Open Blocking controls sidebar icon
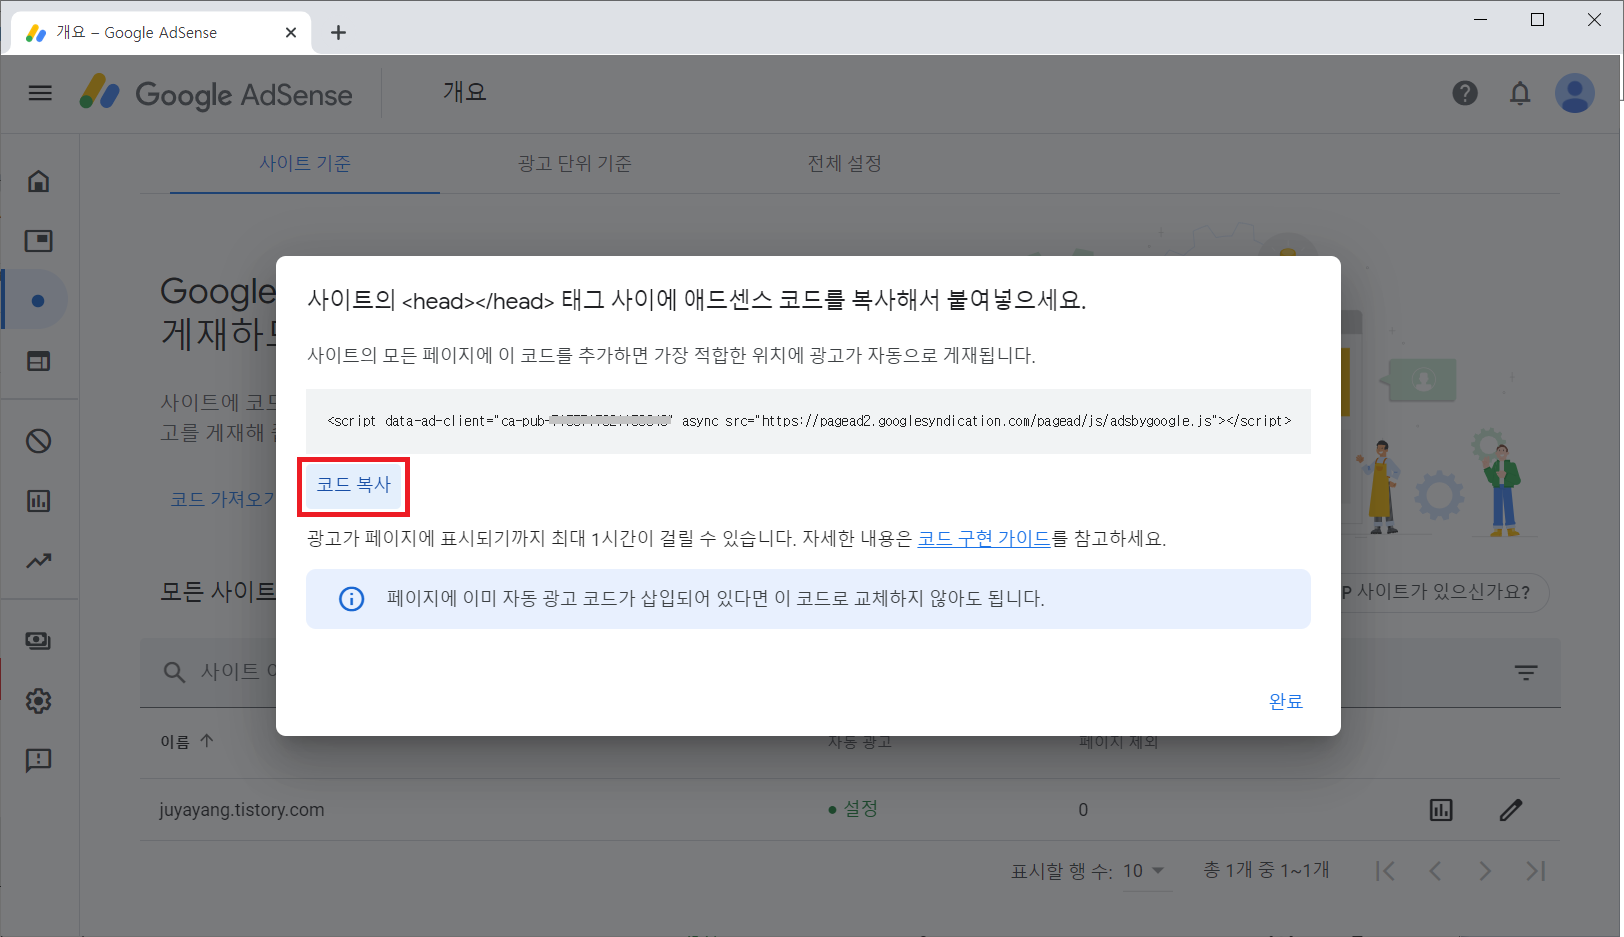The width and height of the screenshot is (1624, 937). (x=39, y=441)
